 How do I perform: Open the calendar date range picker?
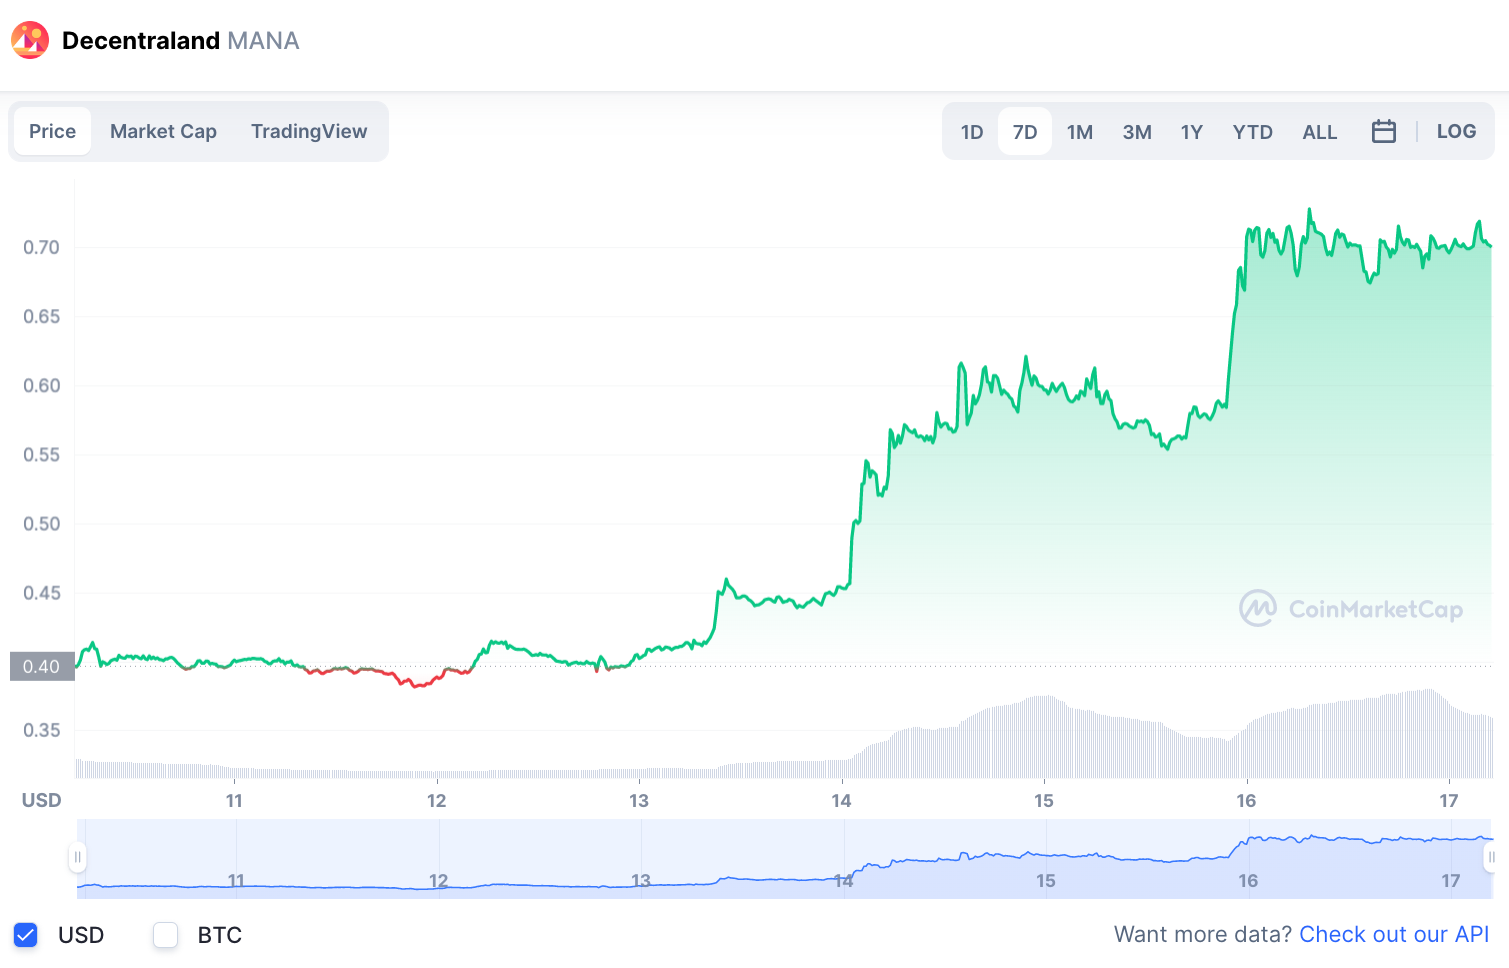click(x=1383, y=131)
